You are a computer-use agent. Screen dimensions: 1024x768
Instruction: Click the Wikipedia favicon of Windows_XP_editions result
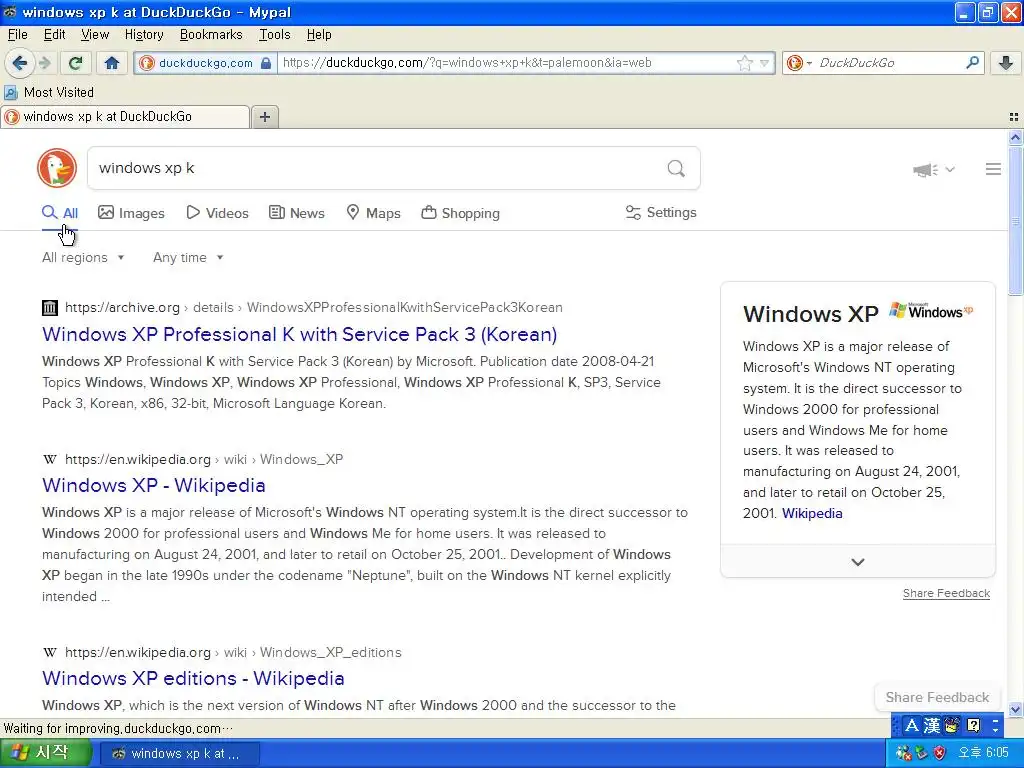tap(50, 652)
